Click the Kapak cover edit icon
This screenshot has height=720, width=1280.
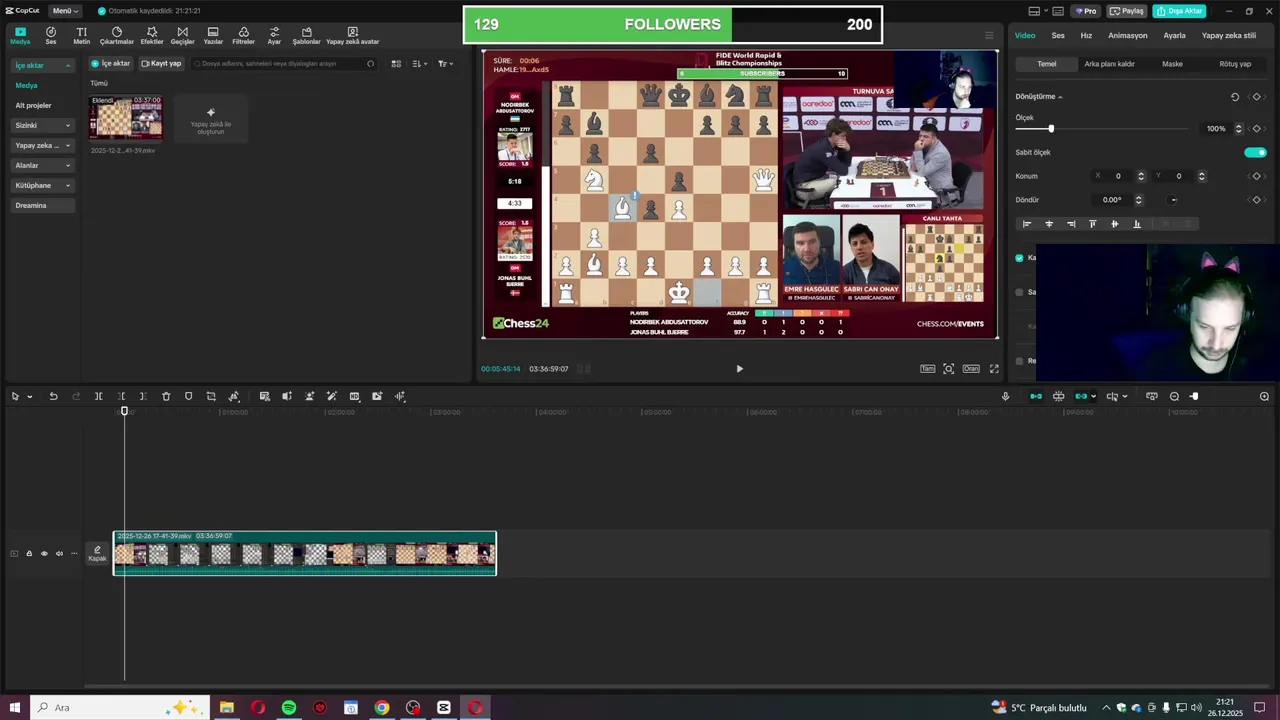[x=97, y=553]
